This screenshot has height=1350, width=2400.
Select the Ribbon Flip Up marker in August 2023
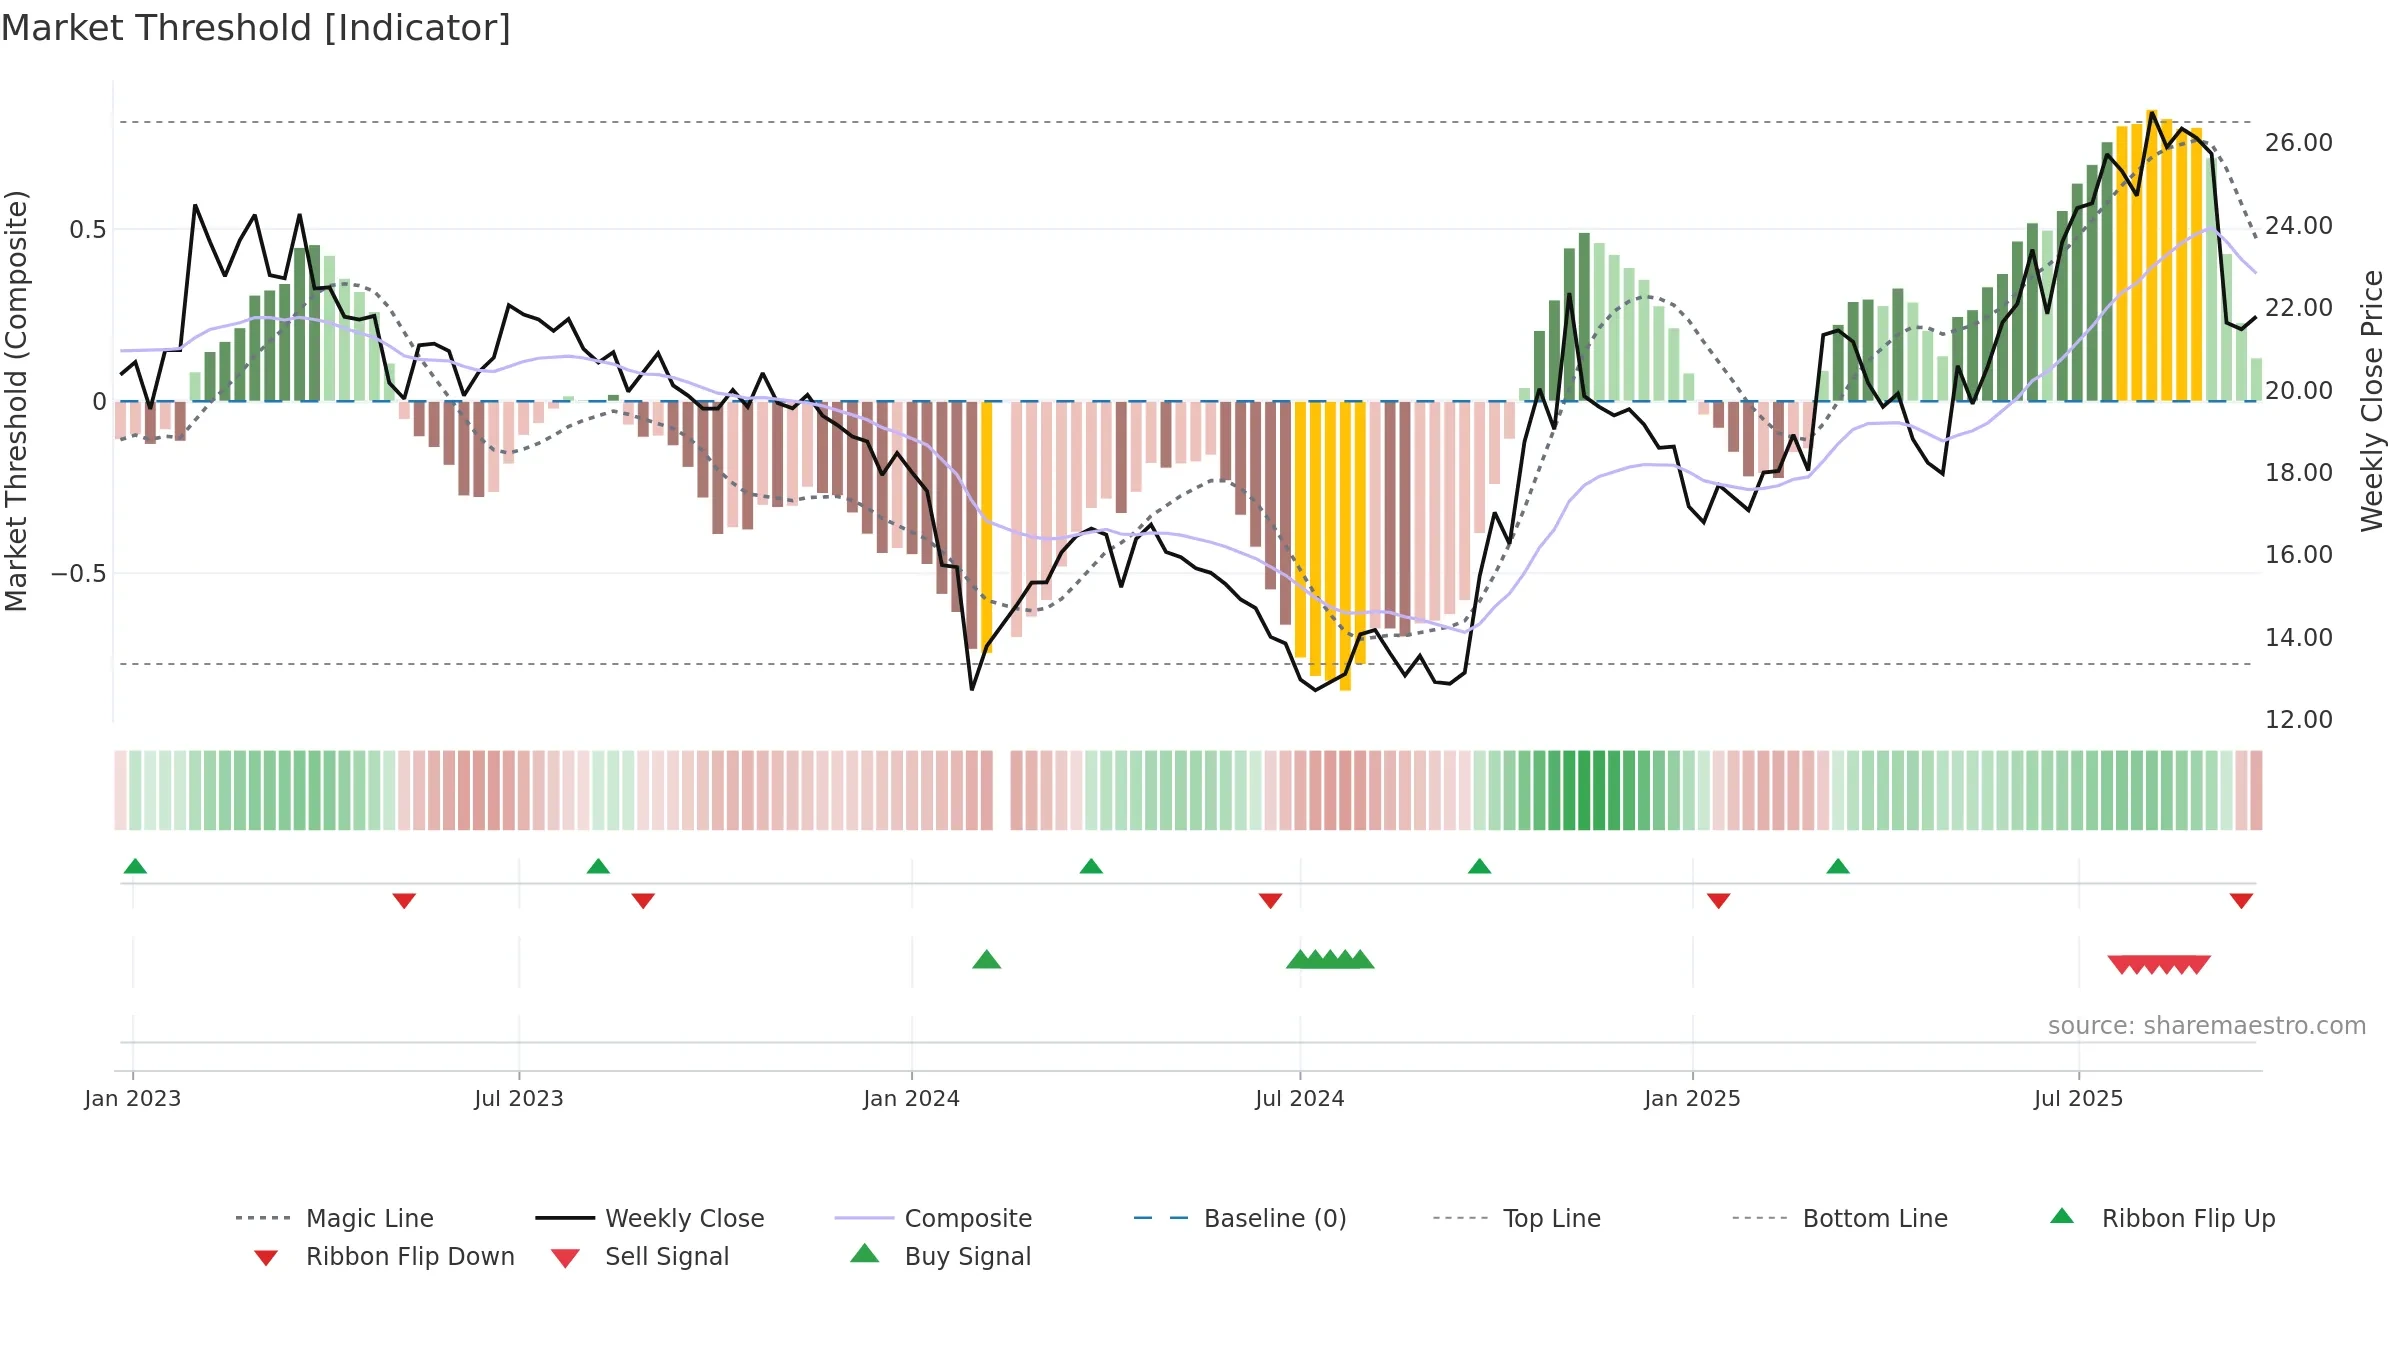(x=598, y=866)
